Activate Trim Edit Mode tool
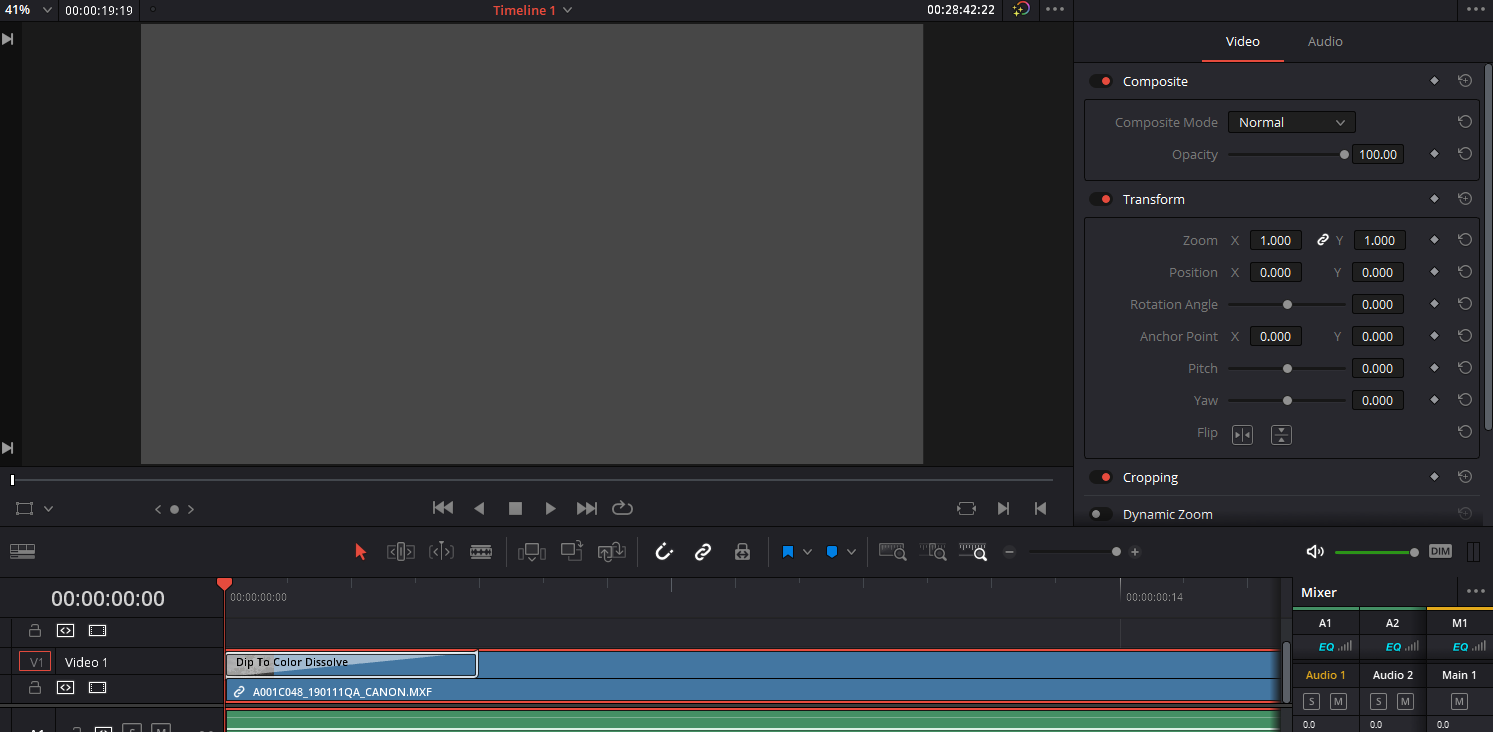The image size is (1493, 732). [400, 551]
